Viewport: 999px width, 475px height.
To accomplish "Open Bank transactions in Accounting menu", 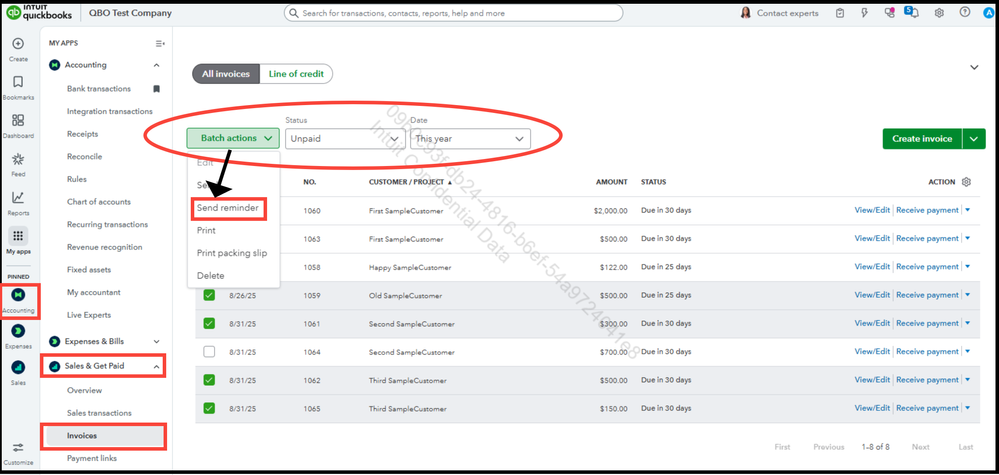I will pyautogui.click(x=99, y=89).
